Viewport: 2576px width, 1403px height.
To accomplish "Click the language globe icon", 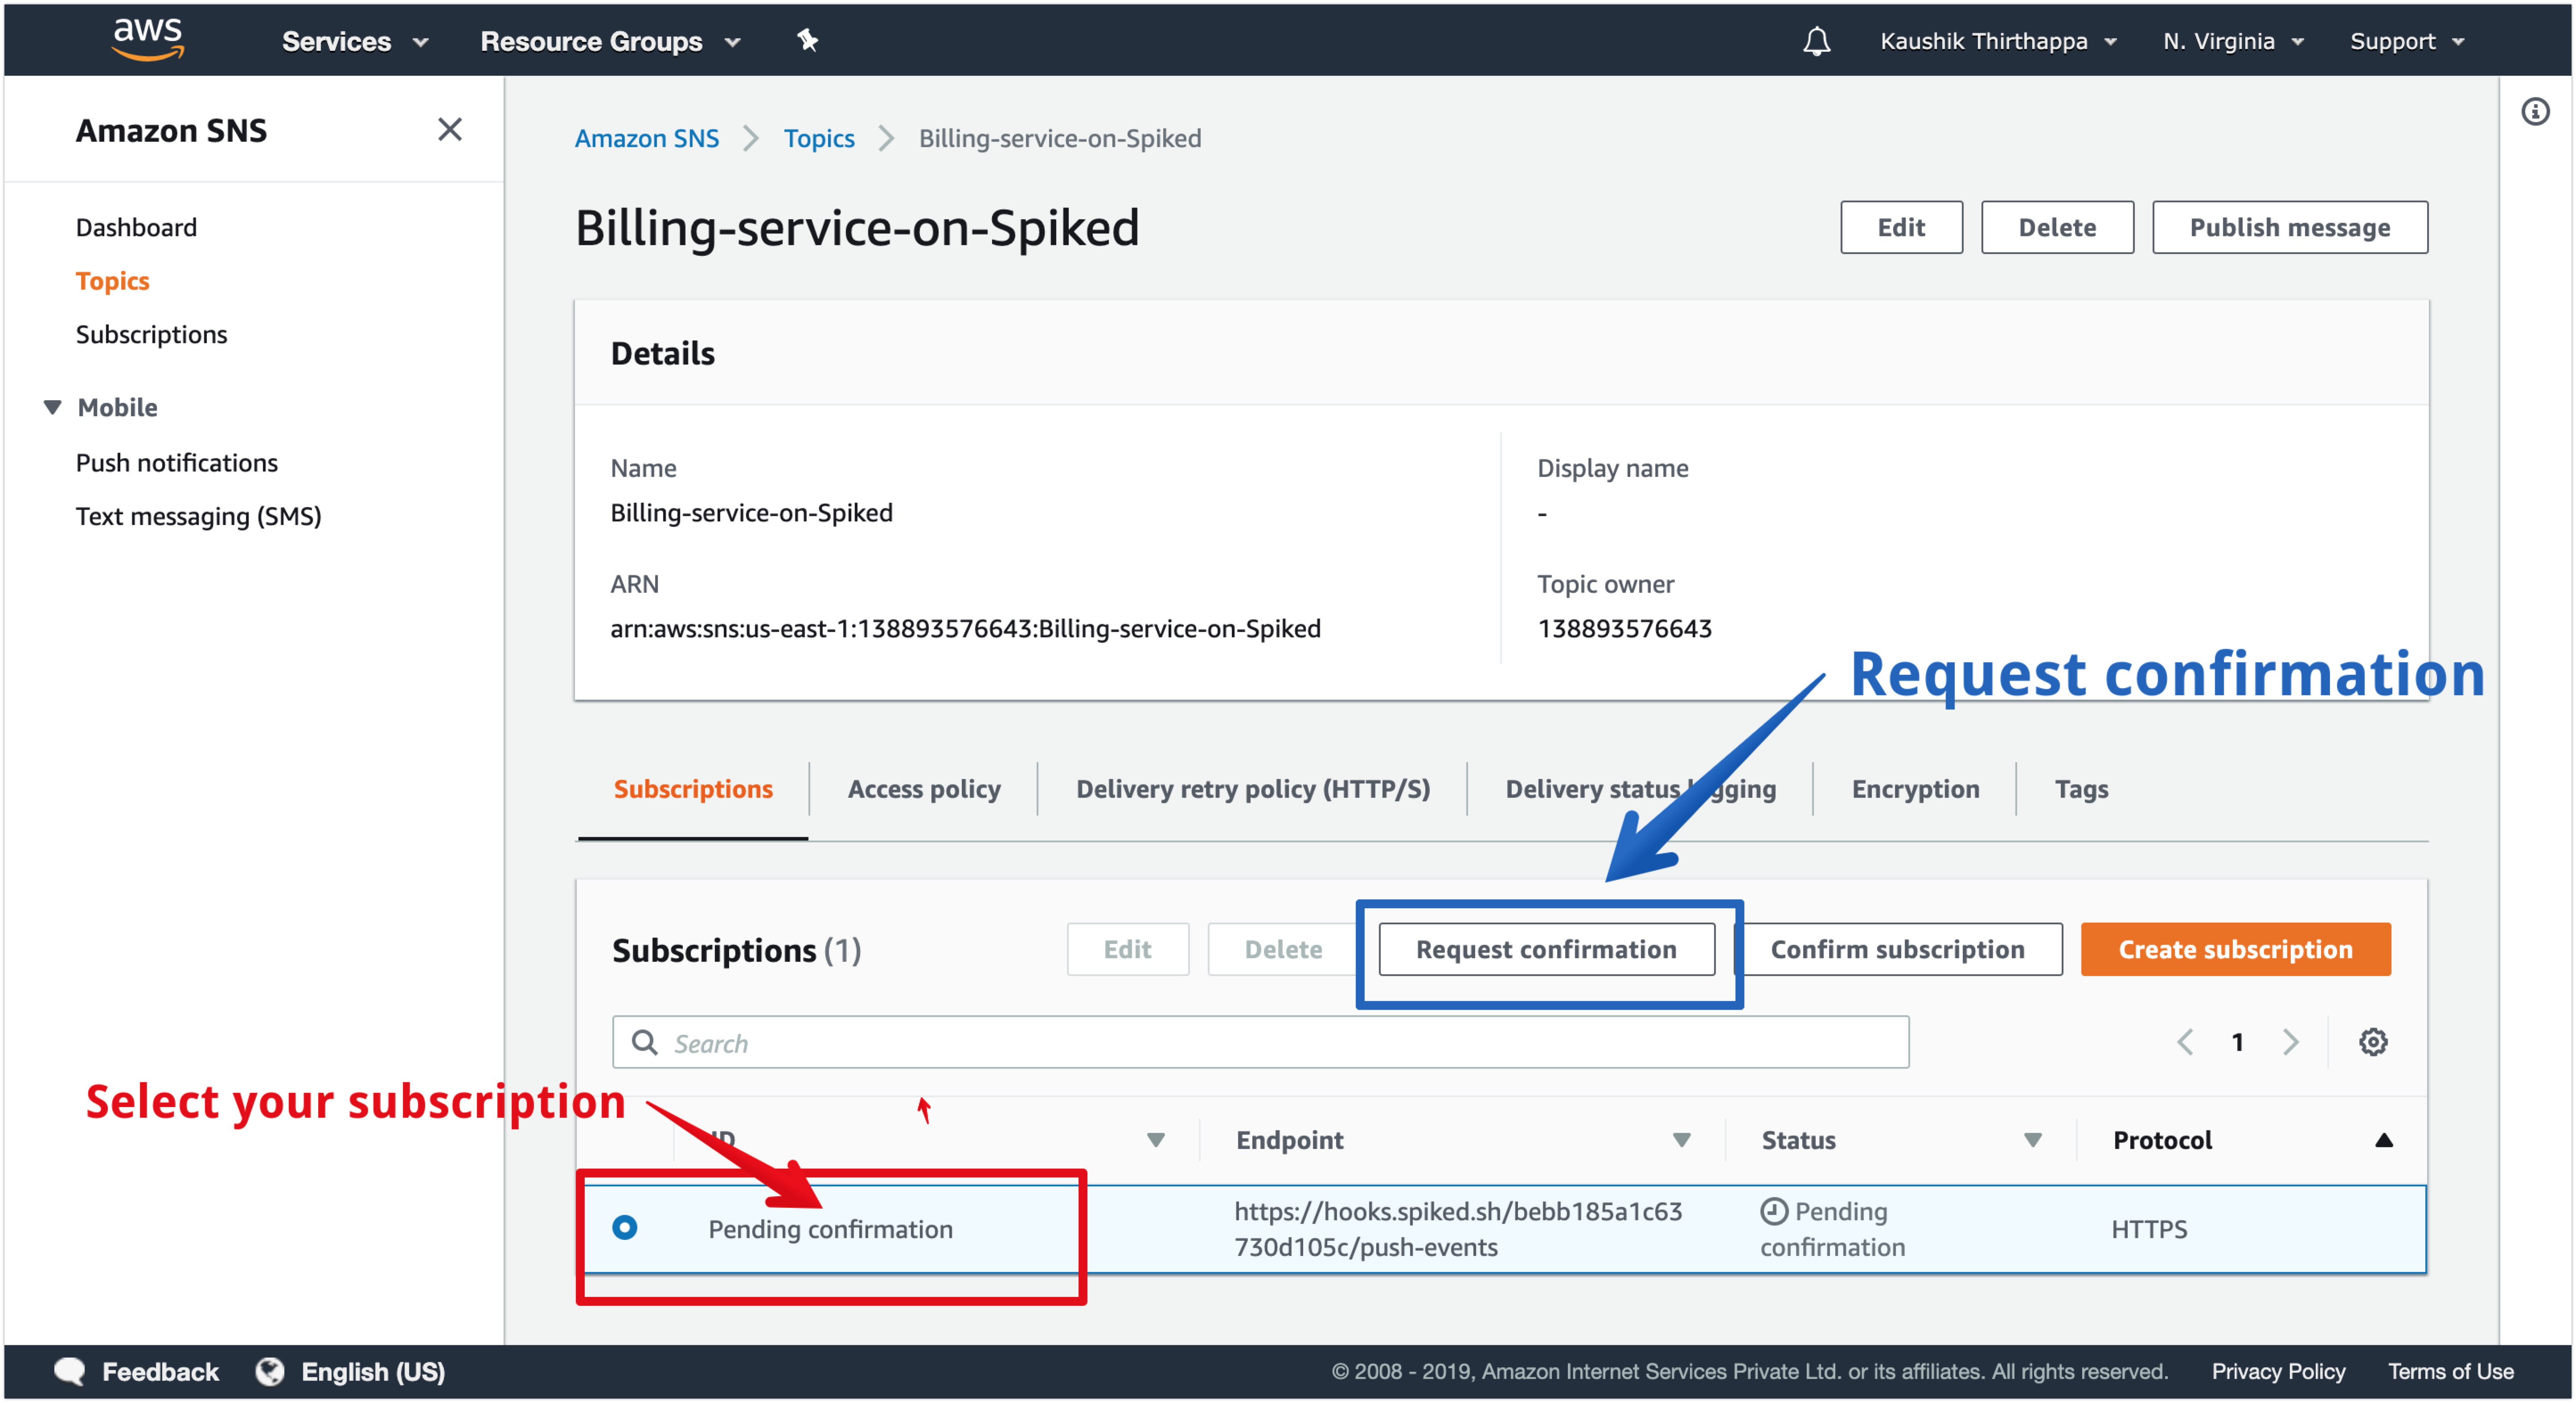I will [x=269, y=1371].
